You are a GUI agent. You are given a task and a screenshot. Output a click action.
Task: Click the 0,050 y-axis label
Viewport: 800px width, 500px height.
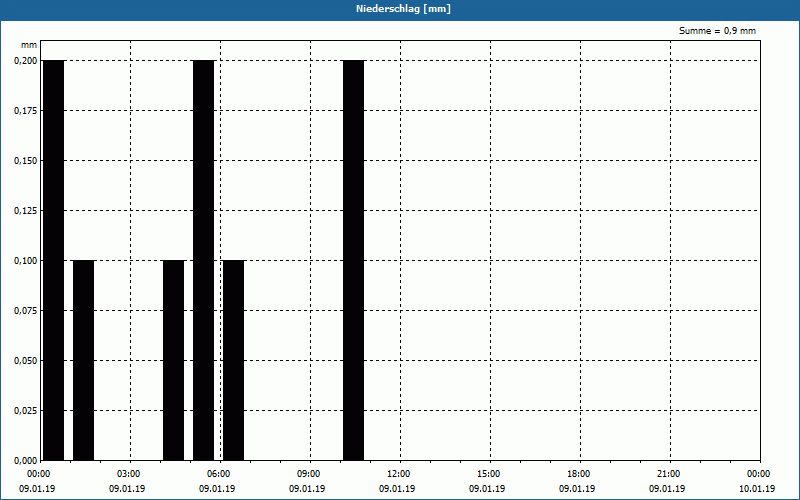click(x=26, y=361)
